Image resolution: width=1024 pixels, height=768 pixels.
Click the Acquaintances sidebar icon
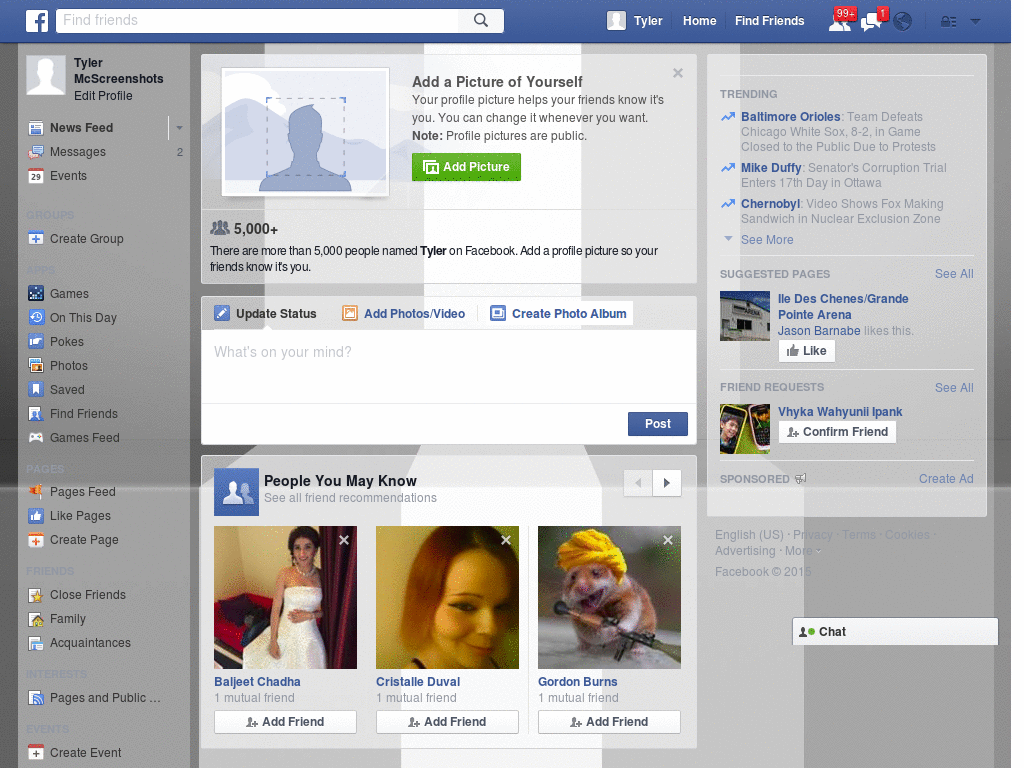[36, 643]
